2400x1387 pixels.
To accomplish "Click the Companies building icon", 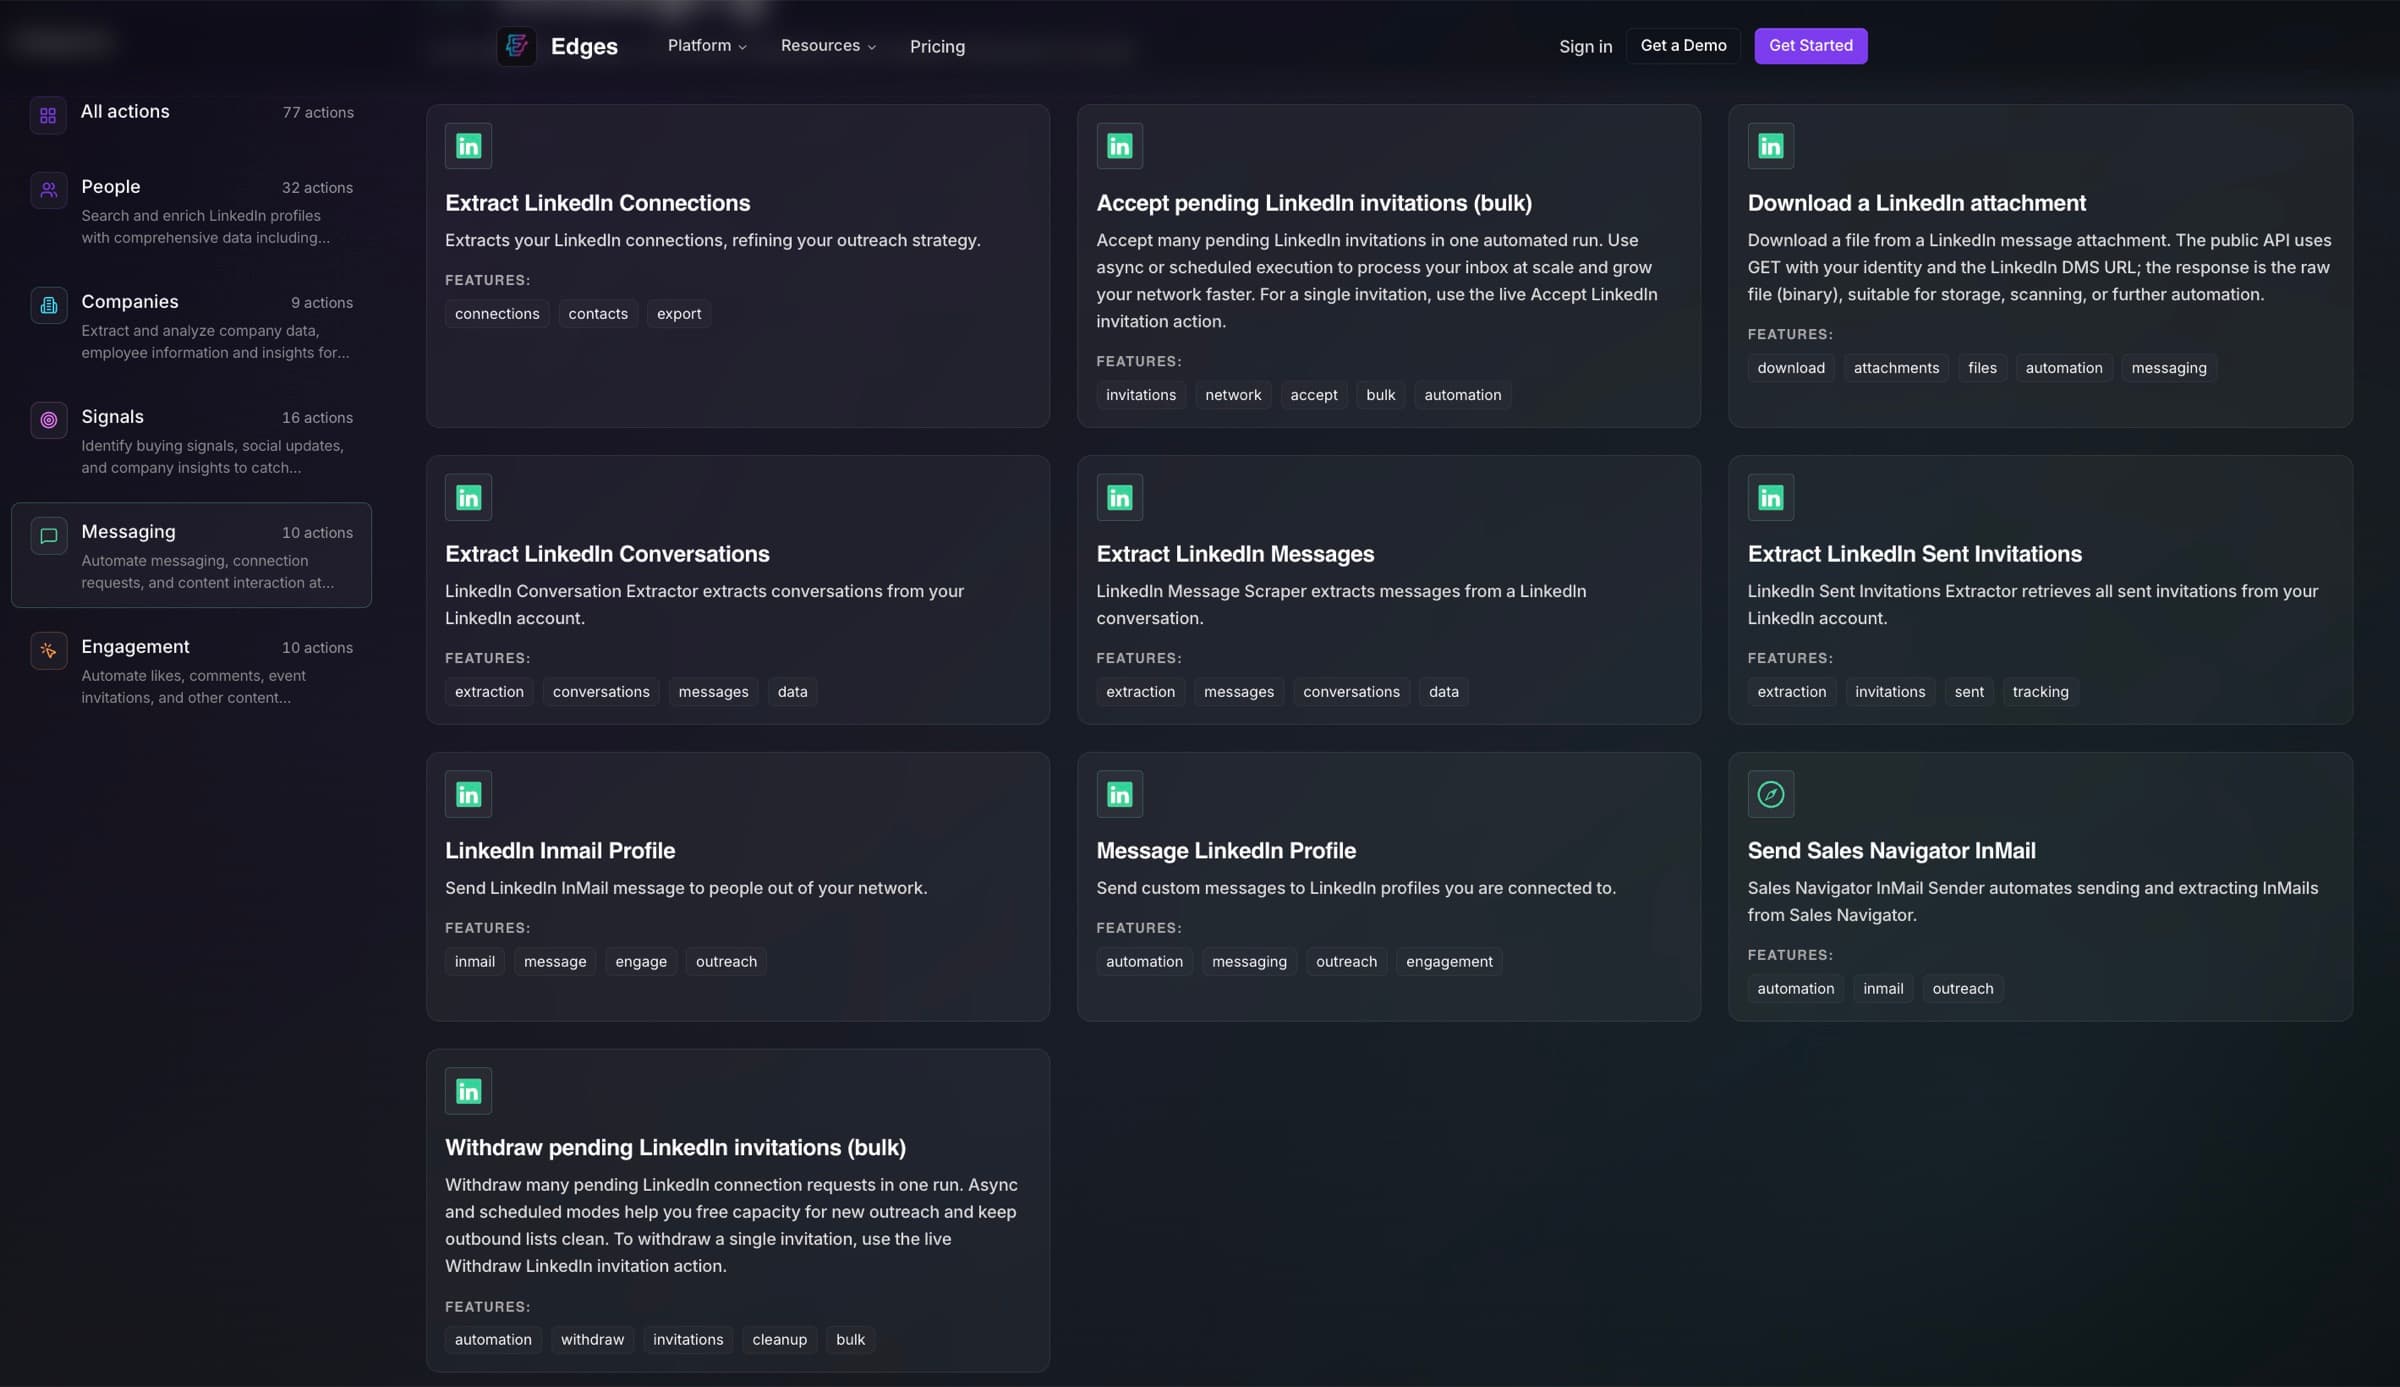I will click(48, 305).
